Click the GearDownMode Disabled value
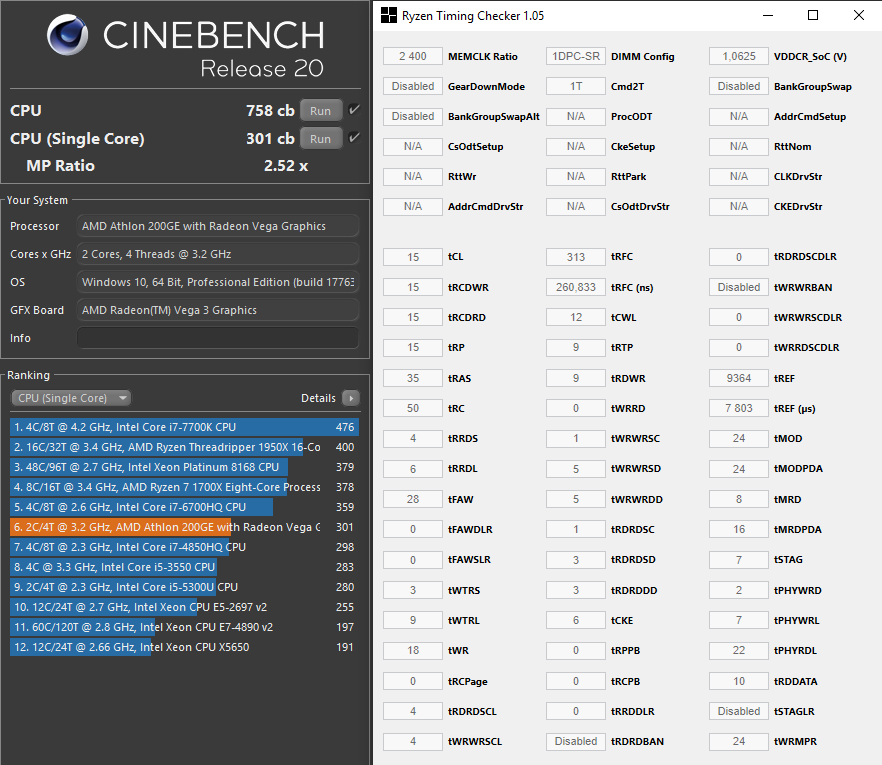 413,86
